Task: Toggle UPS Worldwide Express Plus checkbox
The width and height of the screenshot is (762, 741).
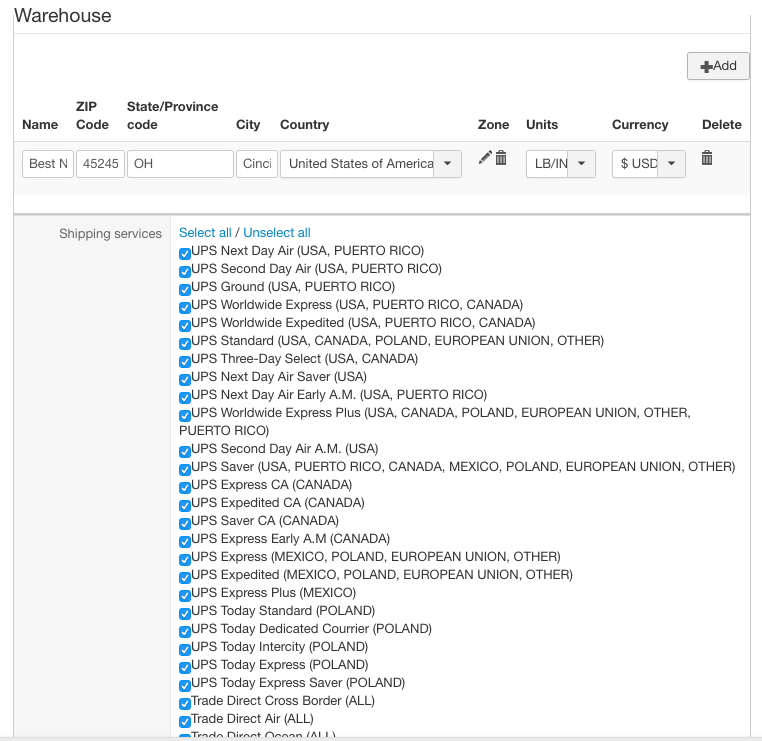Action: pyautogui.click(x=185, y=415)
